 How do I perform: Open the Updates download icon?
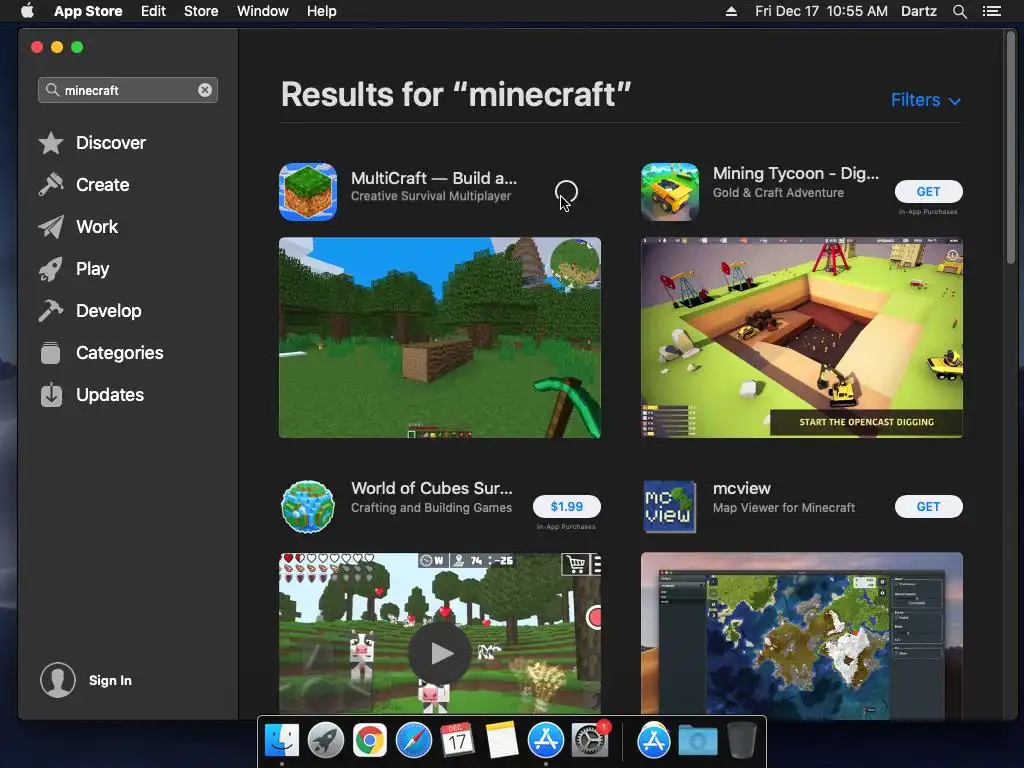(51, 394)
